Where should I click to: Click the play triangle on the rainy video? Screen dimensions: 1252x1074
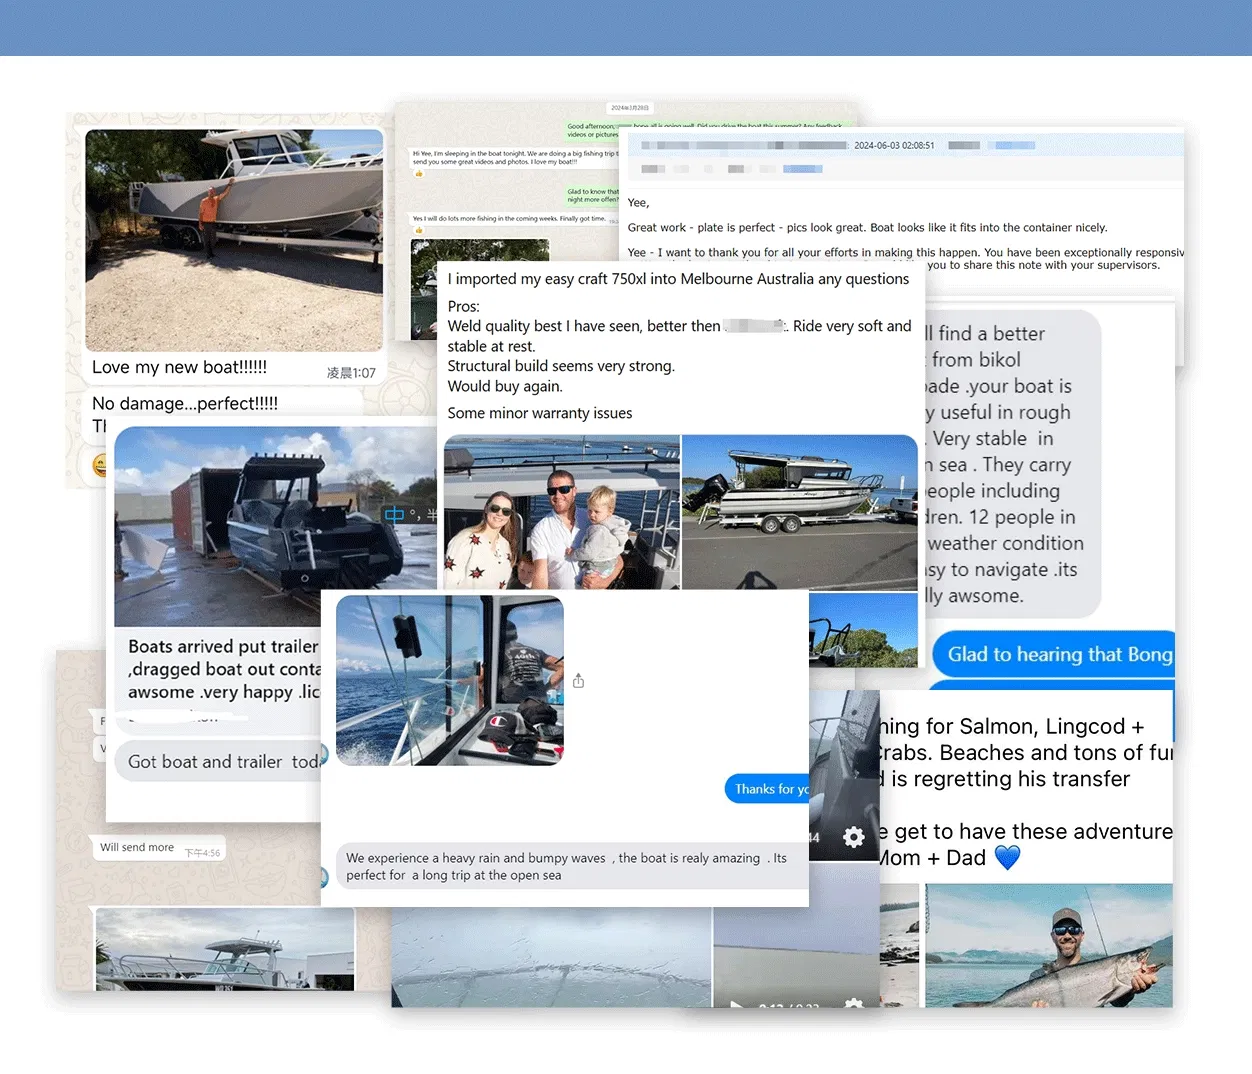(x=737, y=1007)
